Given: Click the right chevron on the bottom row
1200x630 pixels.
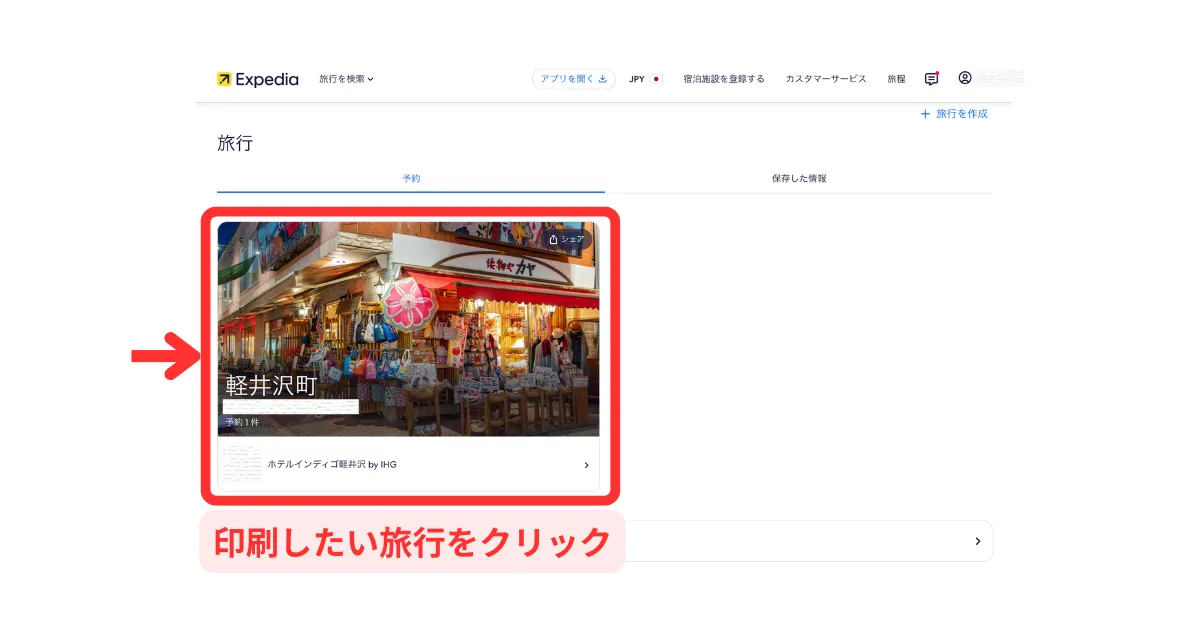Looking at the screenshot, I should pos(977,541).
